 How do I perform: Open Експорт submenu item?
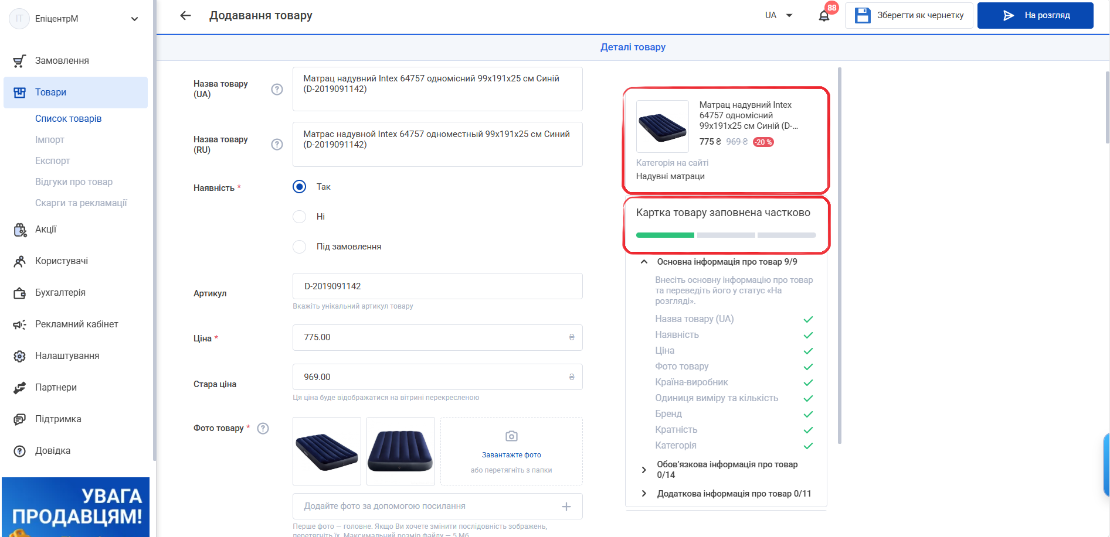coord(52,161)
